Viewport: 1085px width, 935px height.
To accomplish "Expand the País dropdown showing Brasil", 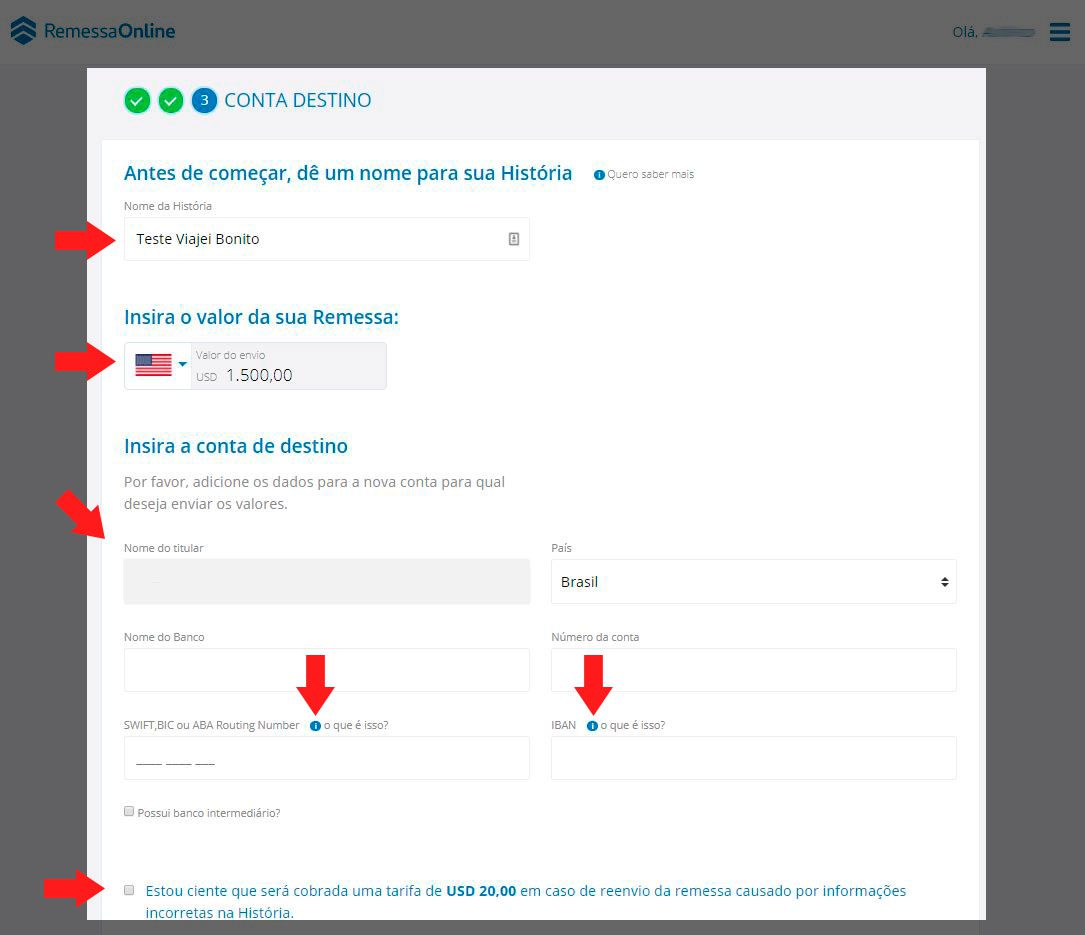I will tap(754, 581).
